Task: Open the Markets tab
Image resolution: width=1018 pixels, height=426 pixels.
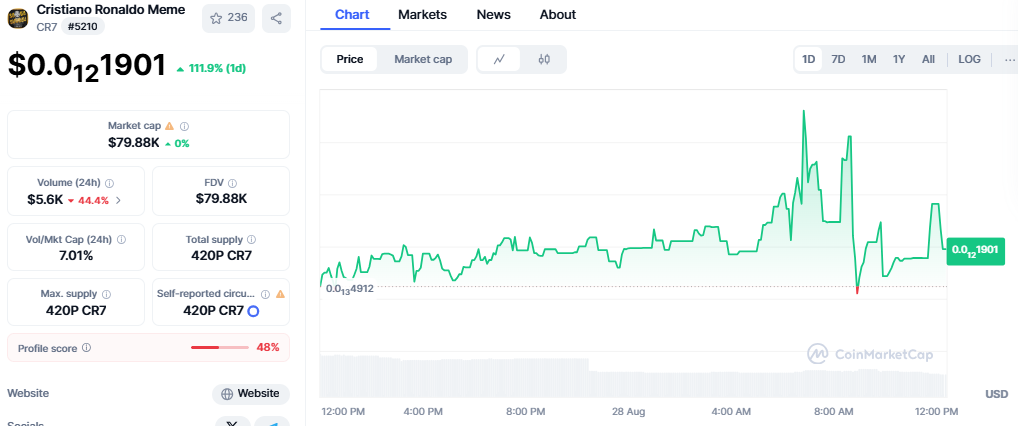Action: (x=422, y=14)
